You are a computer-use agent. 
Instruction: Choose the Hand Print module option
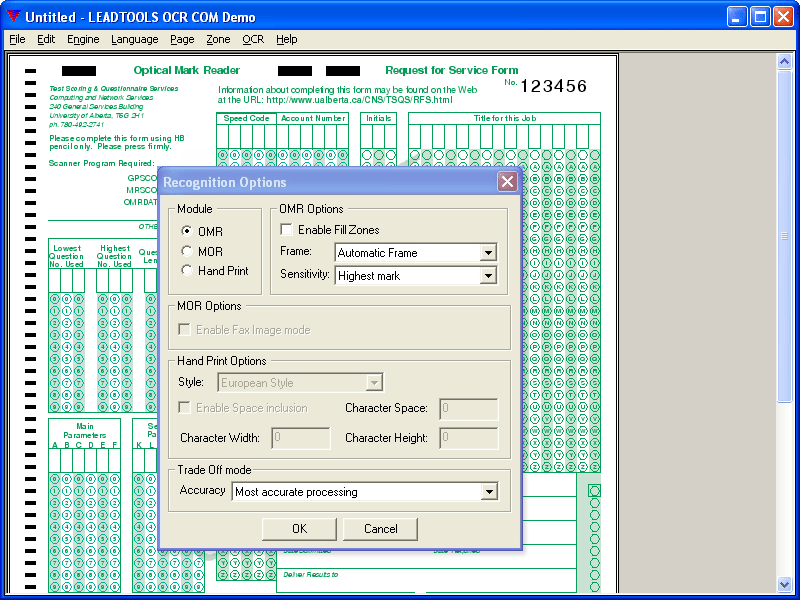point(187,271)
